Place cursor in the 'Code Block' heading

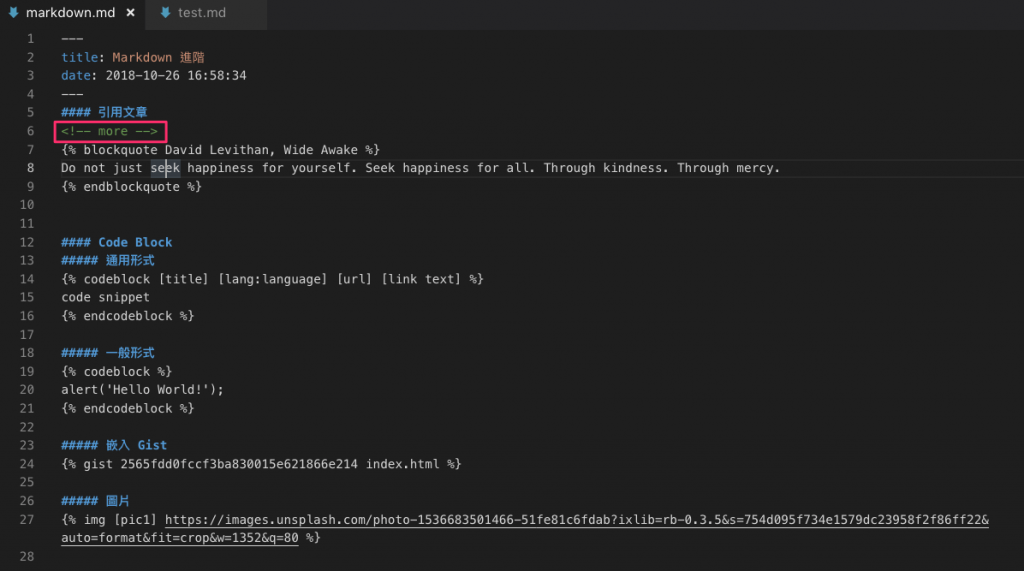tap(135, 242)
